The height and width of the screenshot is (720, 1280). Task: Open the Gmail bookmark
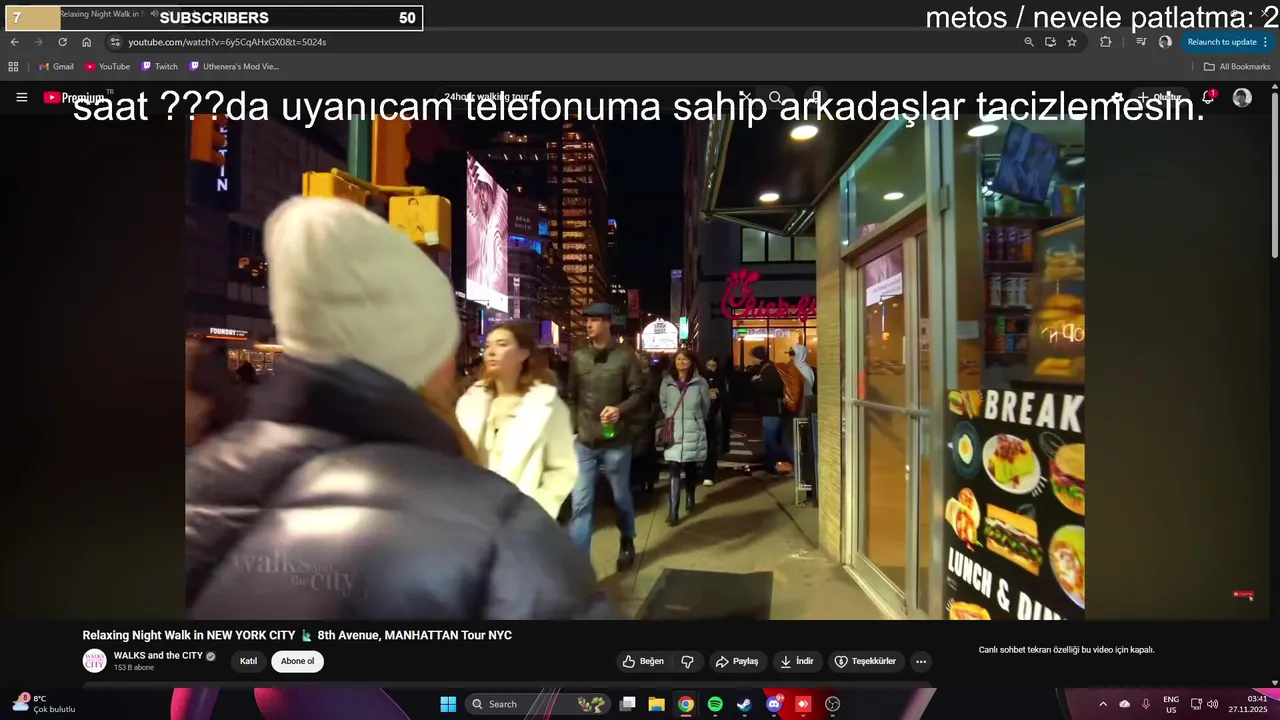(x=56, y=67)
